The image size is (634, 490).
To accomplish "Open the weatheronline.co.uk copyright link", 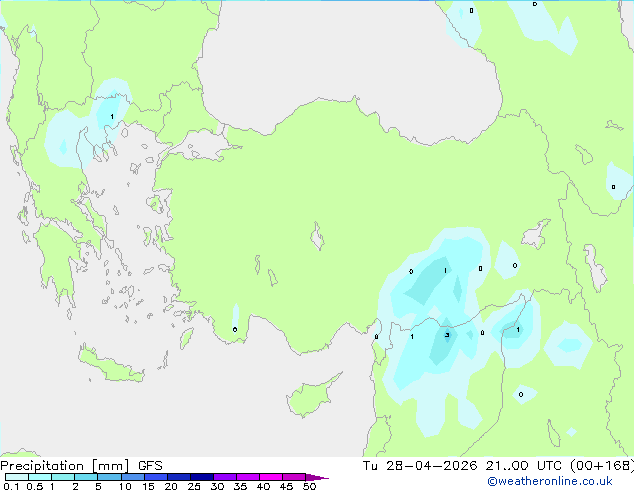I will [x=549, y=481].
